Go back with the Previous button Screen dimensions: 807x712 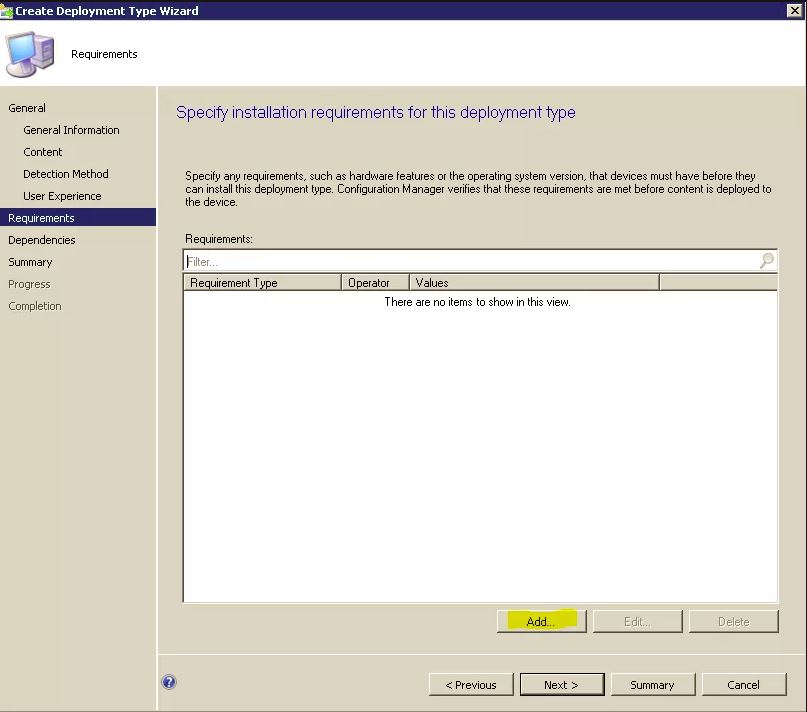(471, 685)
